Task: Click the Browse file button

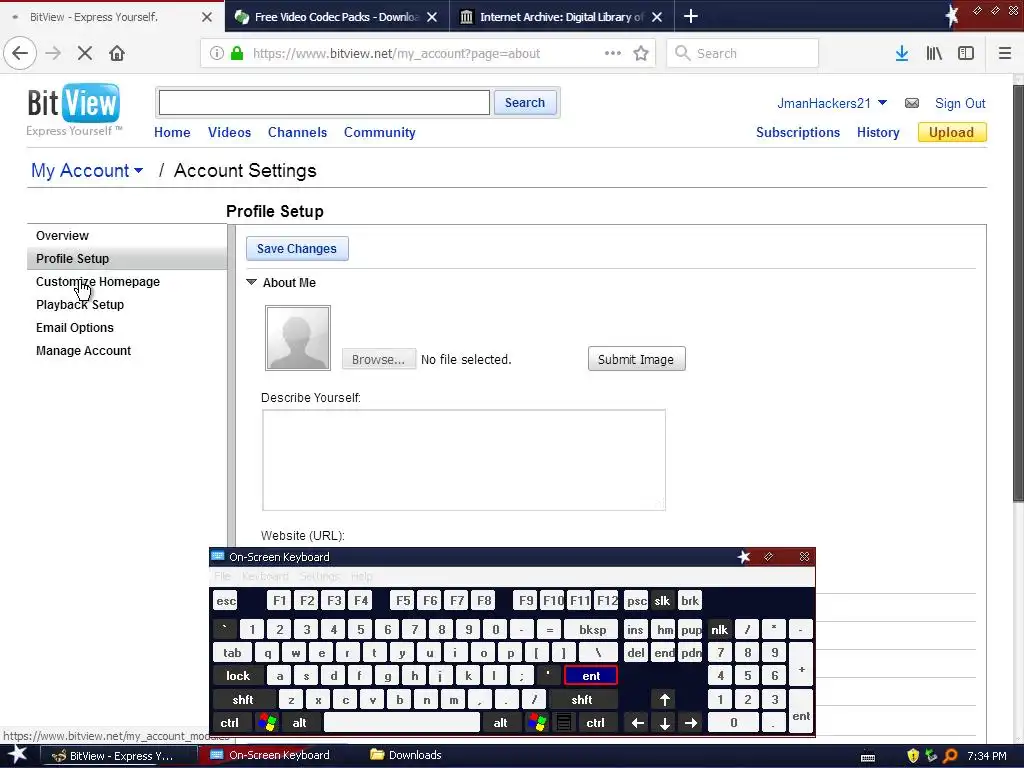Action: [379, 359]
